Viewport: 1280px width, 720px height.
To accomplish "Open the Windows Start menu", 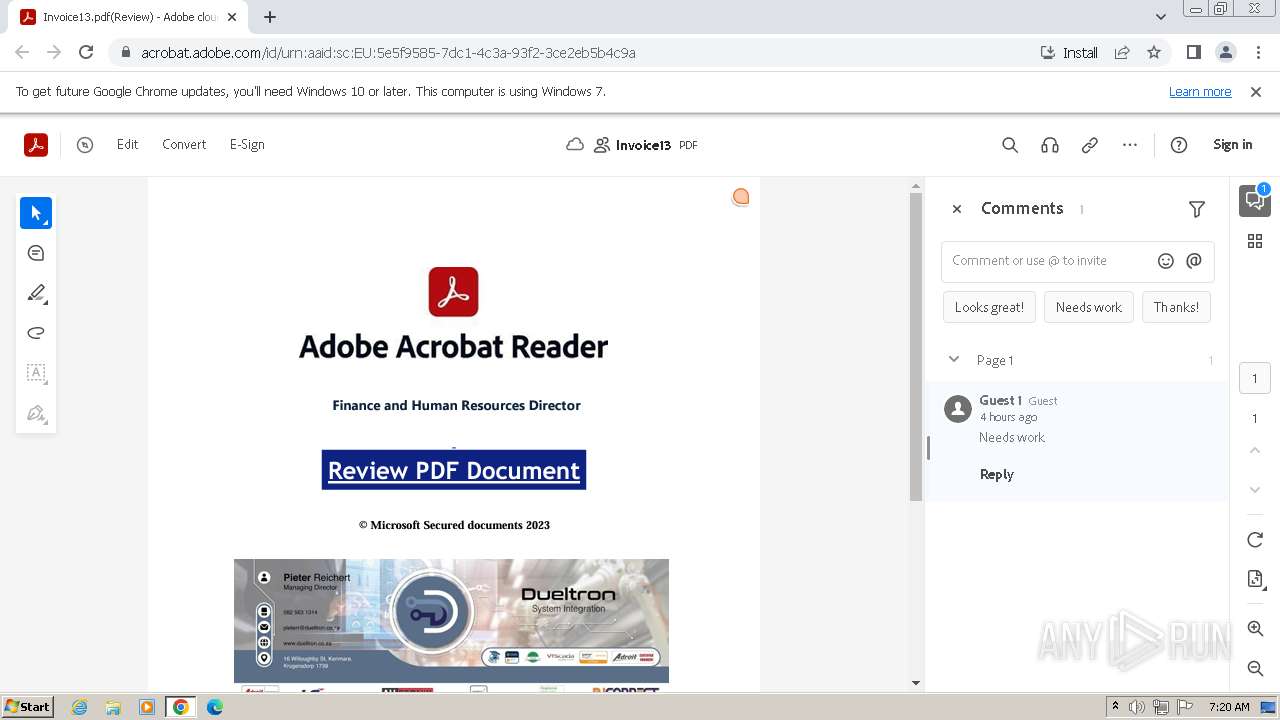I will [28, 707].
